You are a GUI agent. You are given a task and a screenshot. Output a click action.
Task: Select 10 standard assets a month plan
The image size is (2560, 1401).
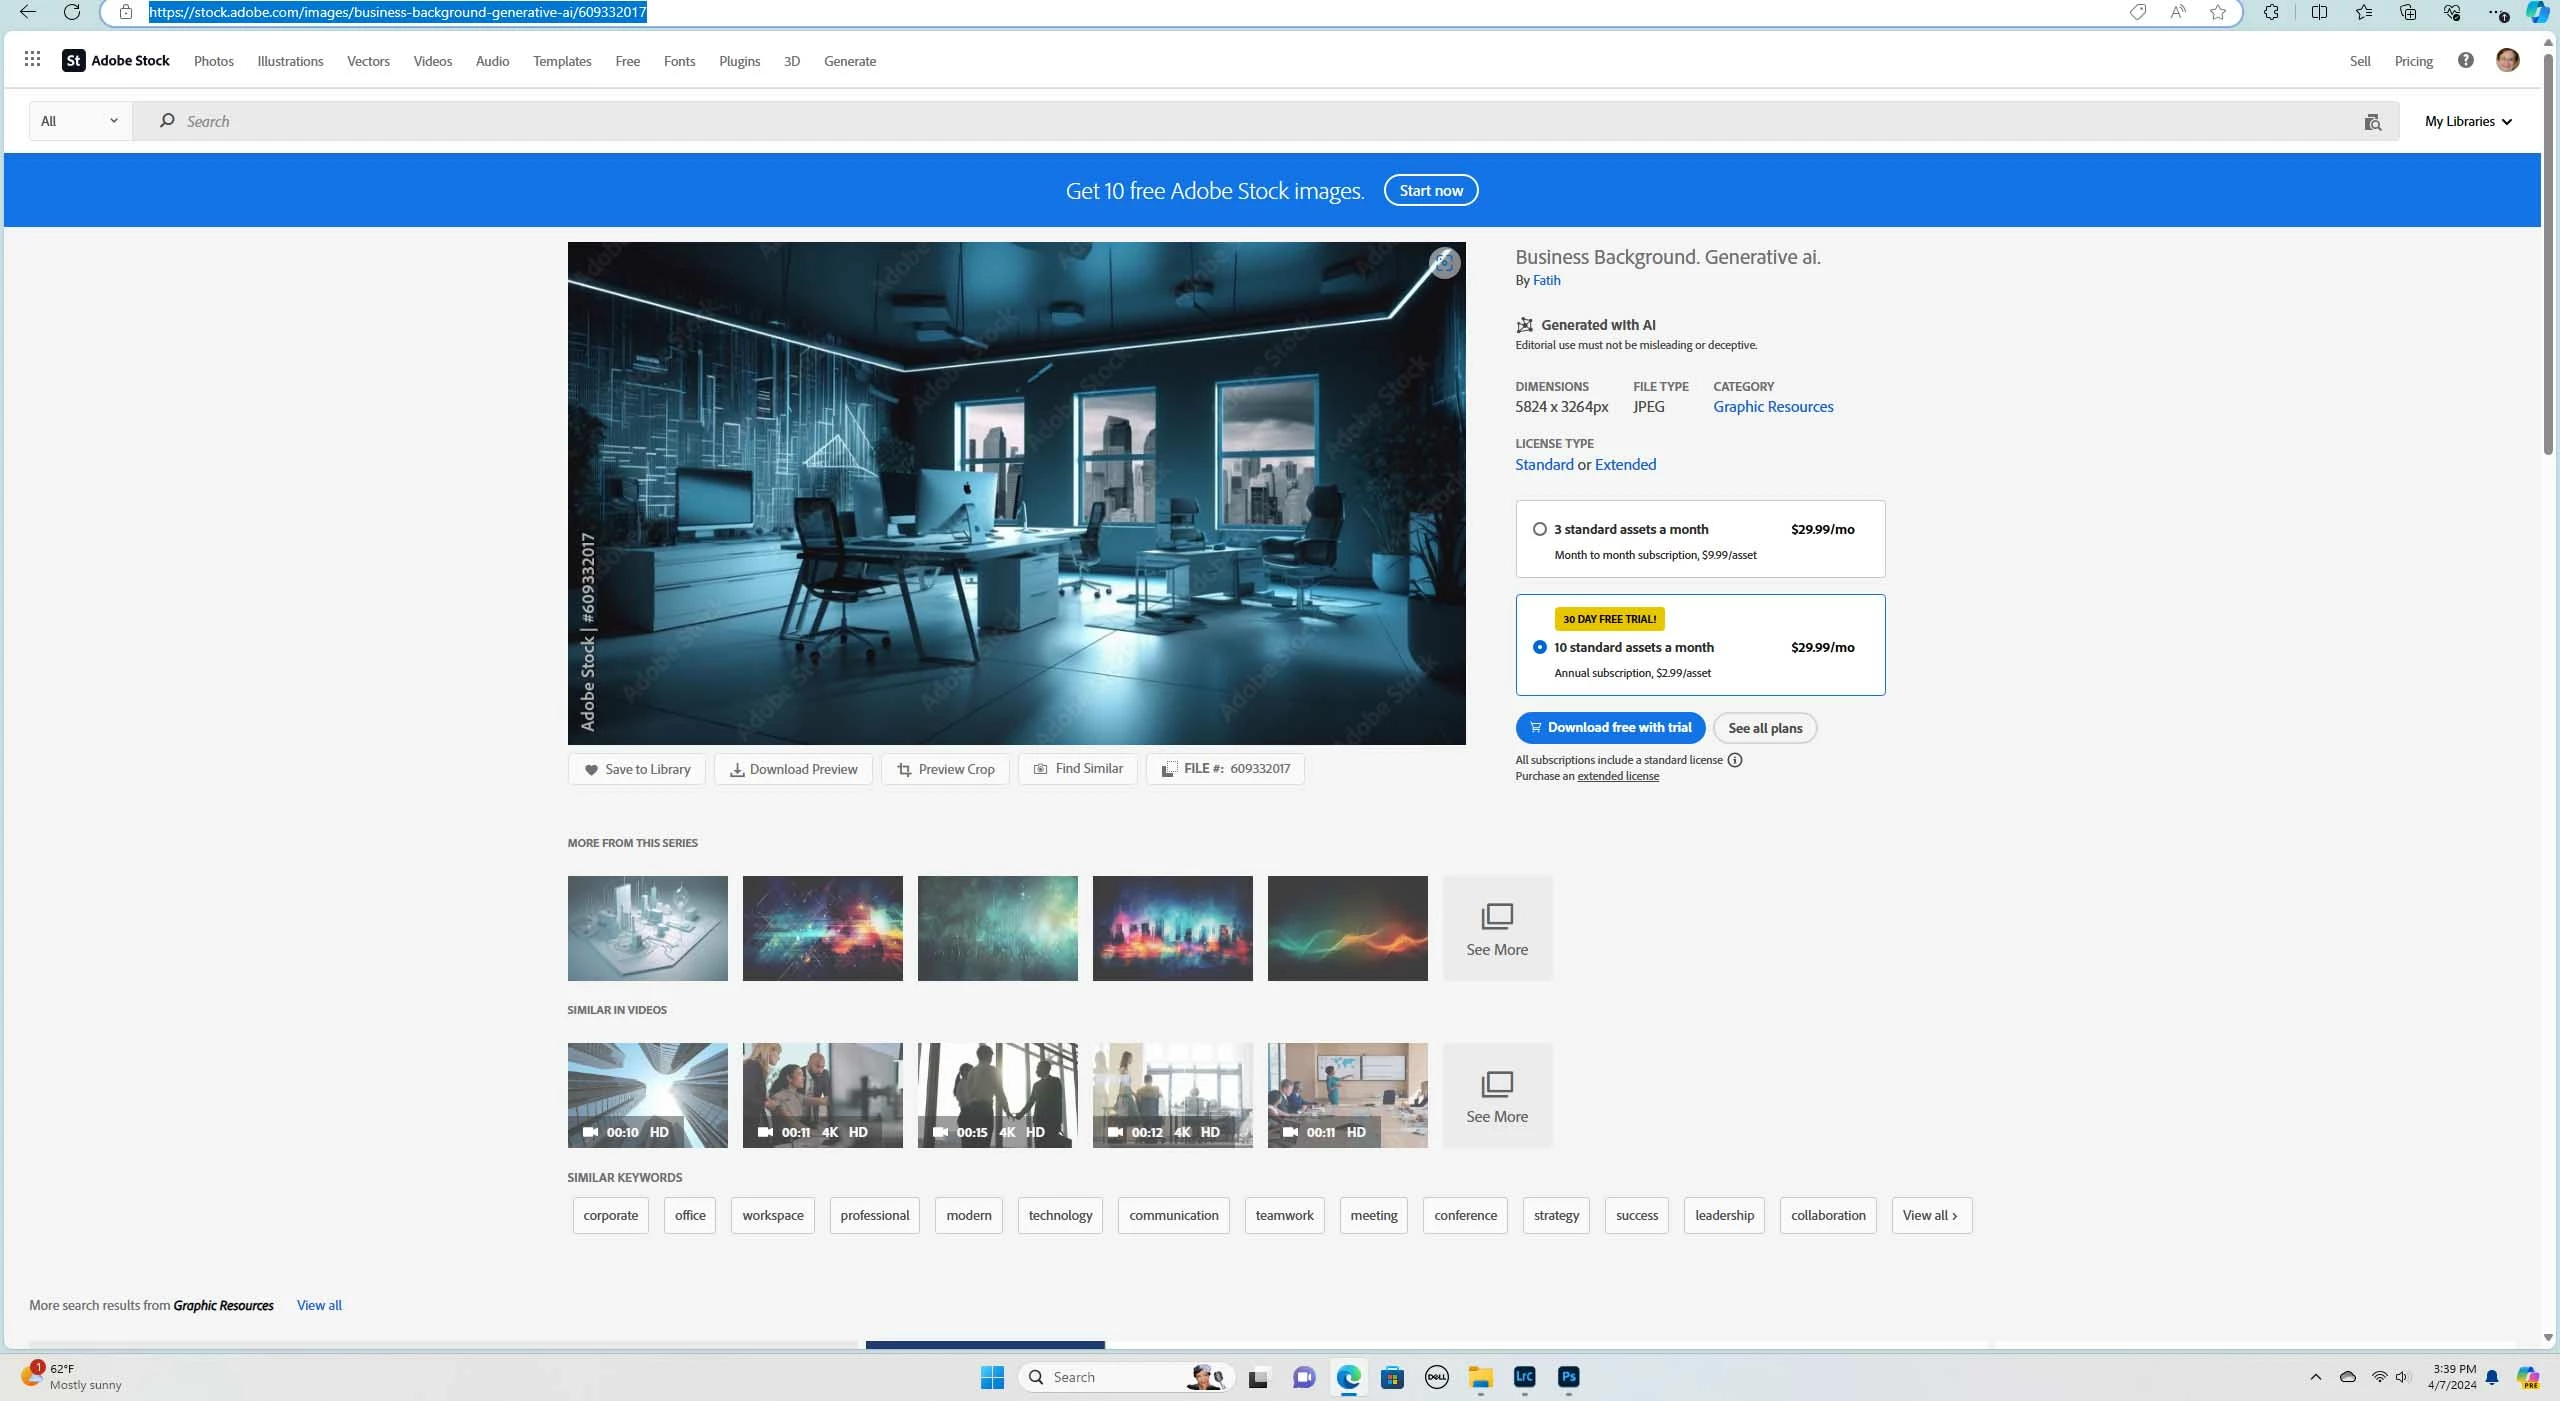coord(1540,647)
